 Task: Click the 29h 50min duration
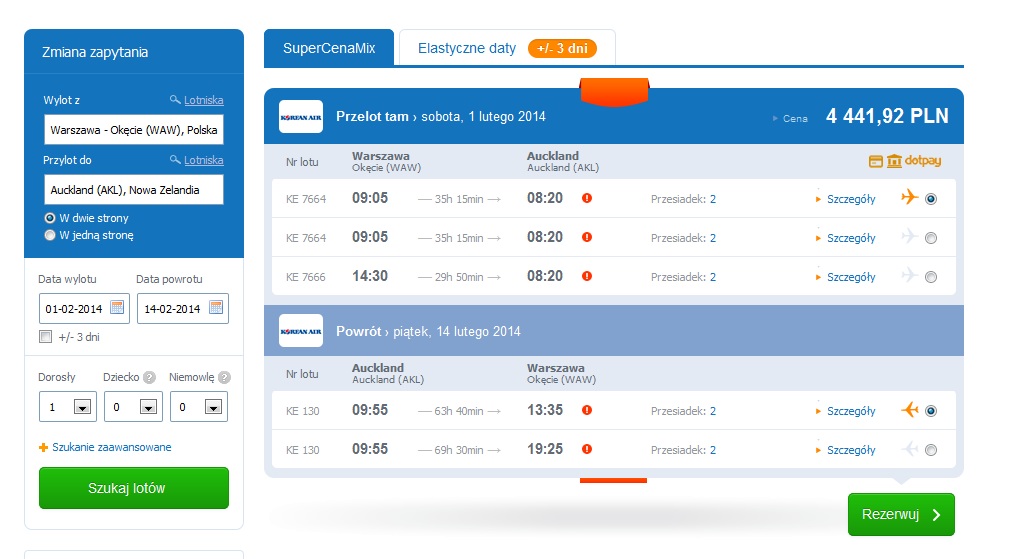click(x=459, y=277)
